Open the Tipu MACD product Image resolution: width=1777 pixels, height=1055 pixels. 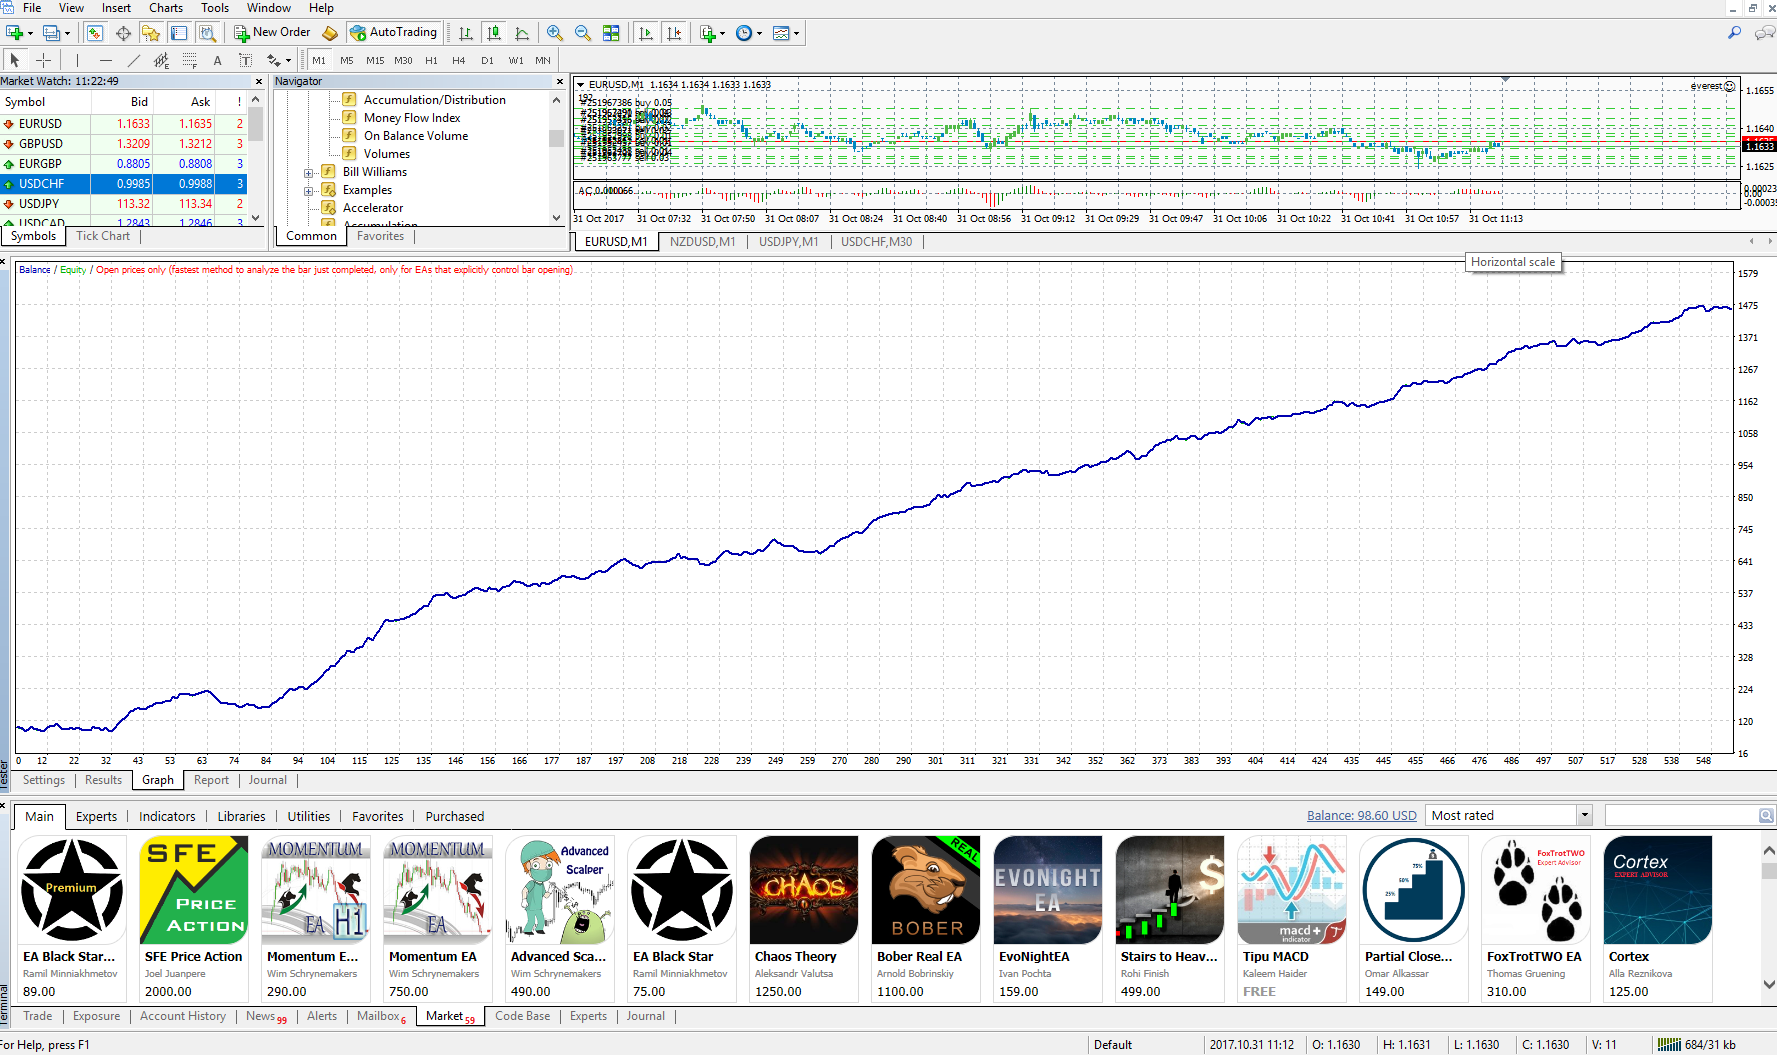click(x=1292, y=918)
